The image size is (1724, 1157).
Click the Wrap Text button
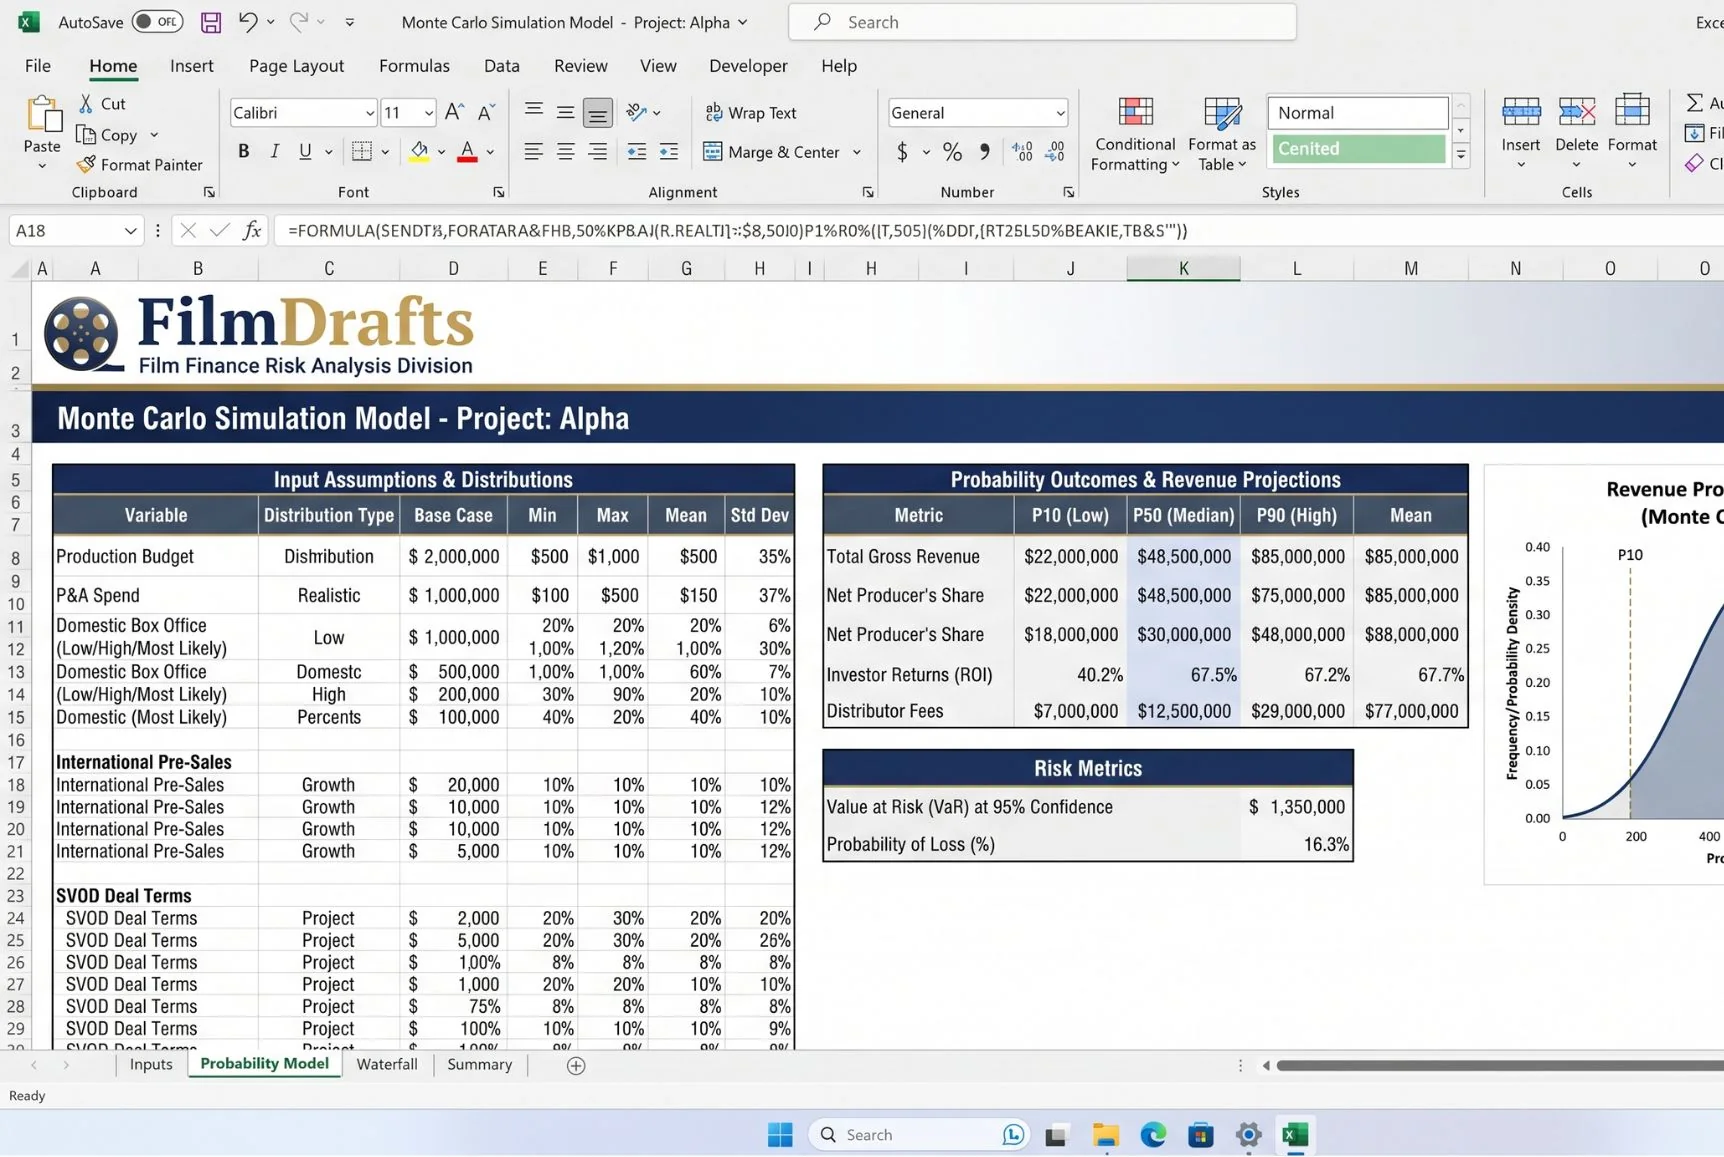point(751,113)
